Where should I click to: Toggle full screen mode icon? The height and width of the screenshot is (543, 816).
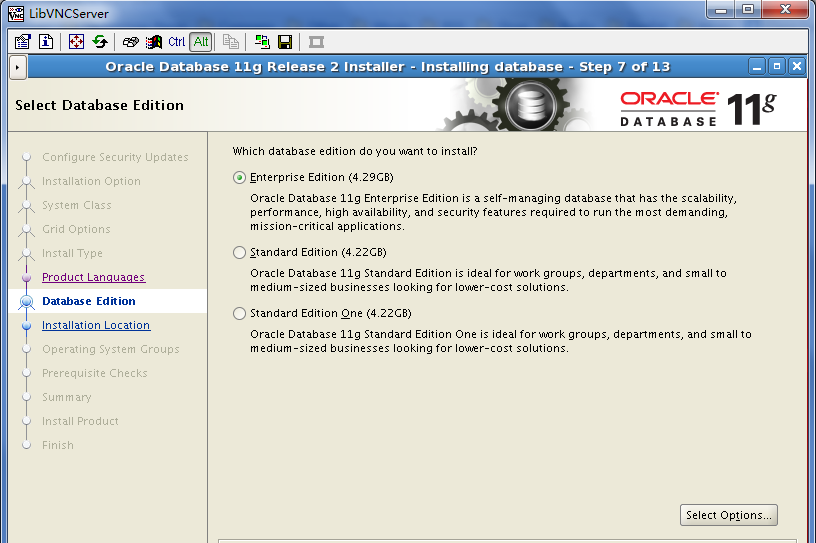coord(76,42)
